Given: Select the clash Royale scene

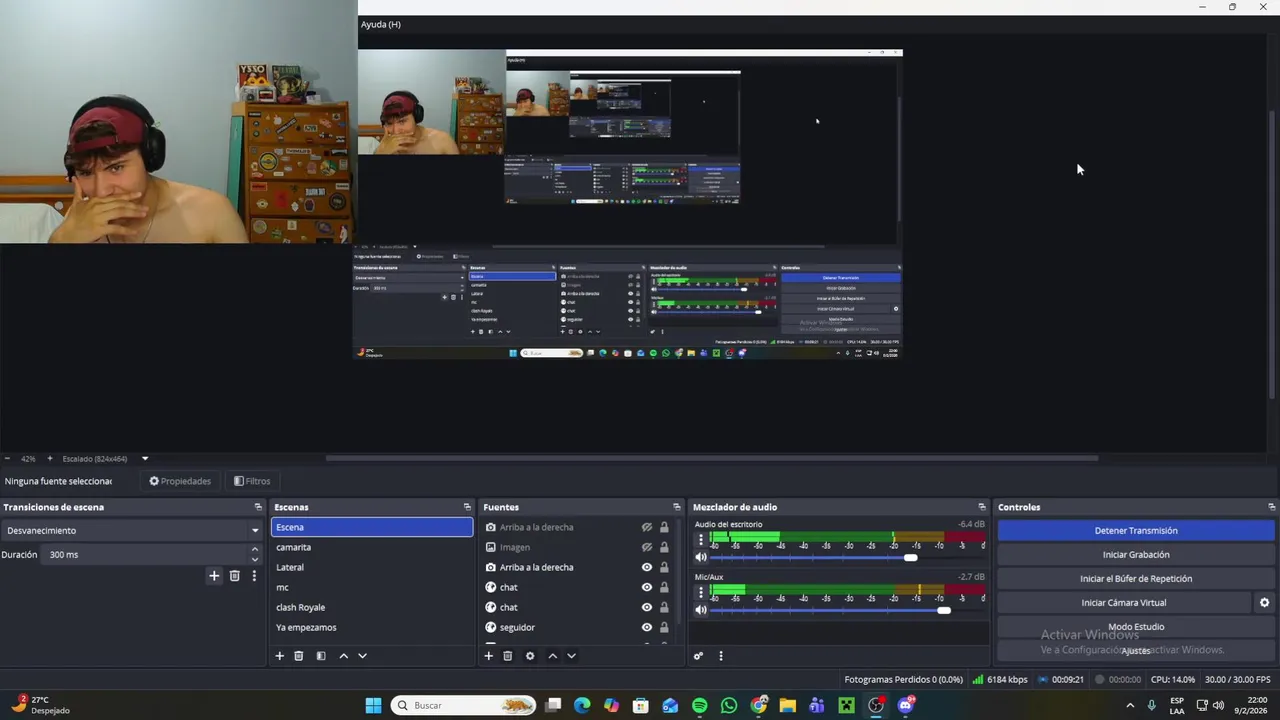Looking at the screenshot, I should coord(372,607).
